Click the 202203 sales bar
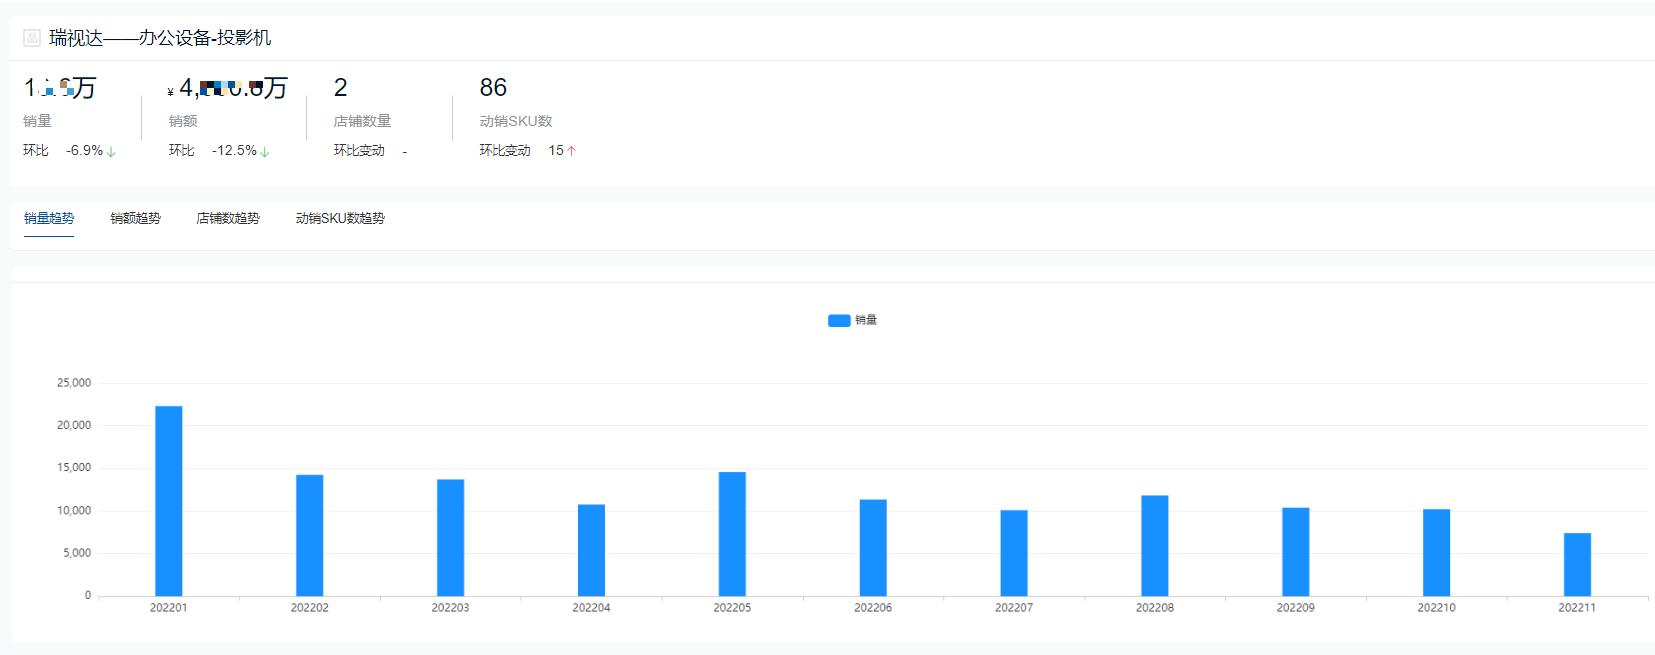Image resolution: width=1655 pixels, height=655 pixels. pyautogui.click(x=450, y=538)
